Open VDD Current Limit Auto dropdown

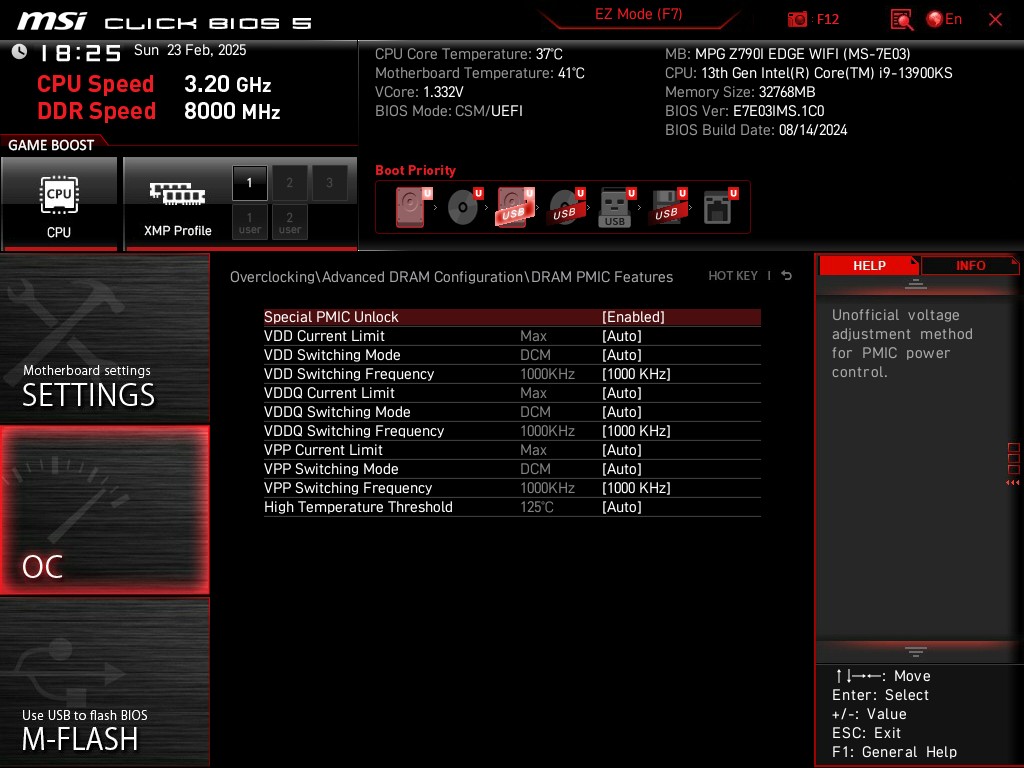(x=622, y=336)
